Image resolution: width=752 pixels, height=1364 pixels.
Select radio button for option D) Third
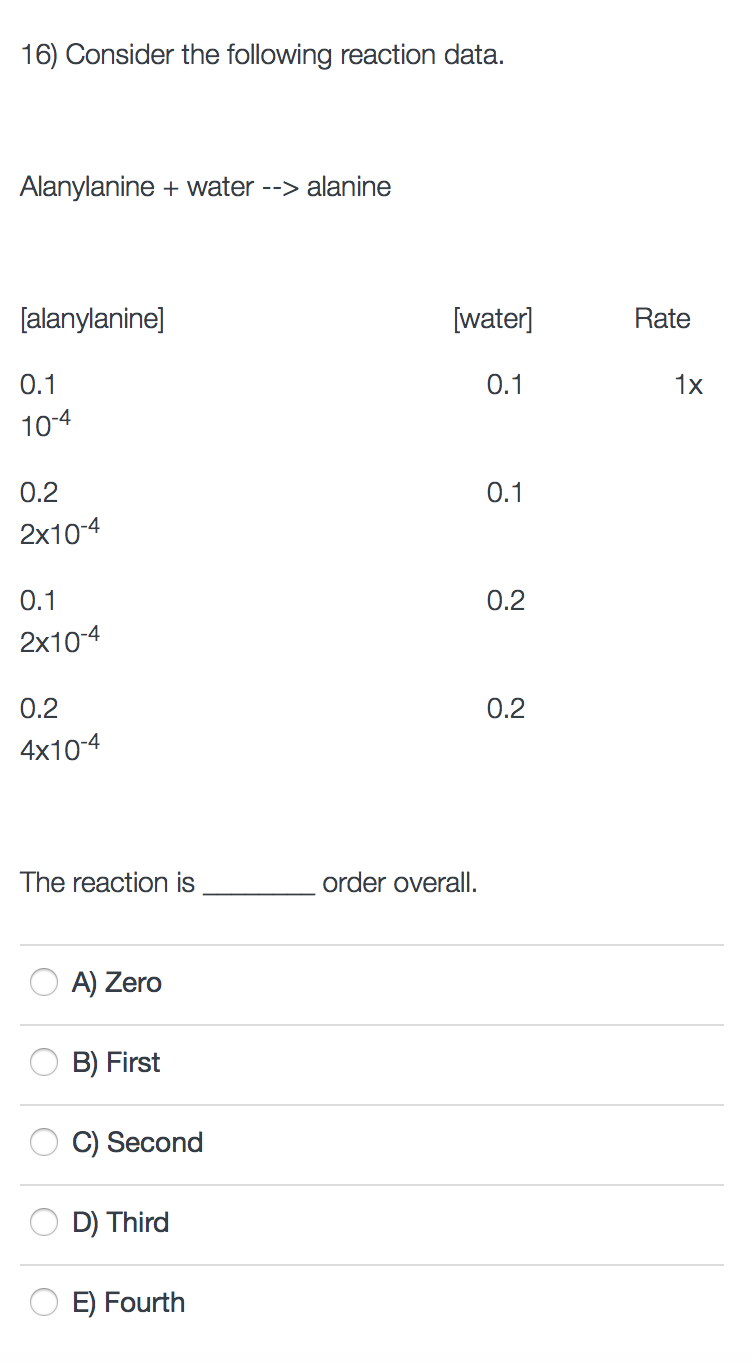pyautogui.click(x=44, y=1222)
